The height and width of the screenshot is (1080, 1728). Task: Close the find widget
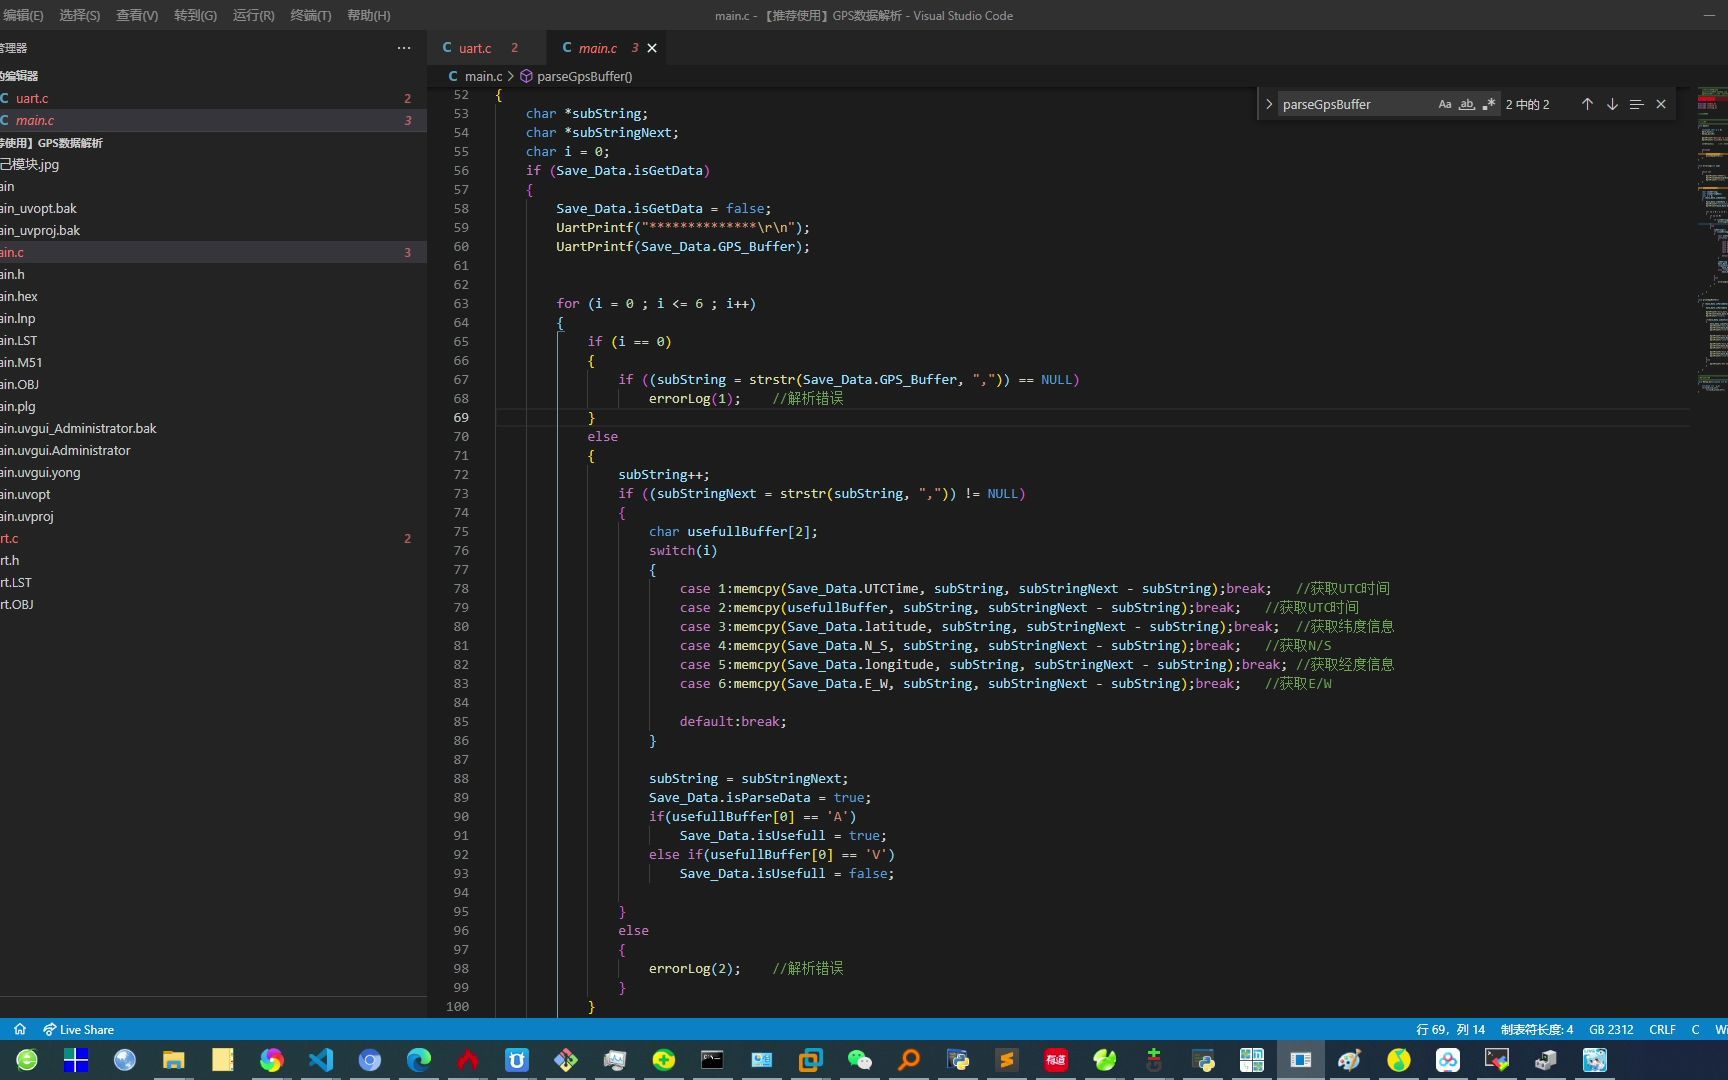tap(1661, 104)
